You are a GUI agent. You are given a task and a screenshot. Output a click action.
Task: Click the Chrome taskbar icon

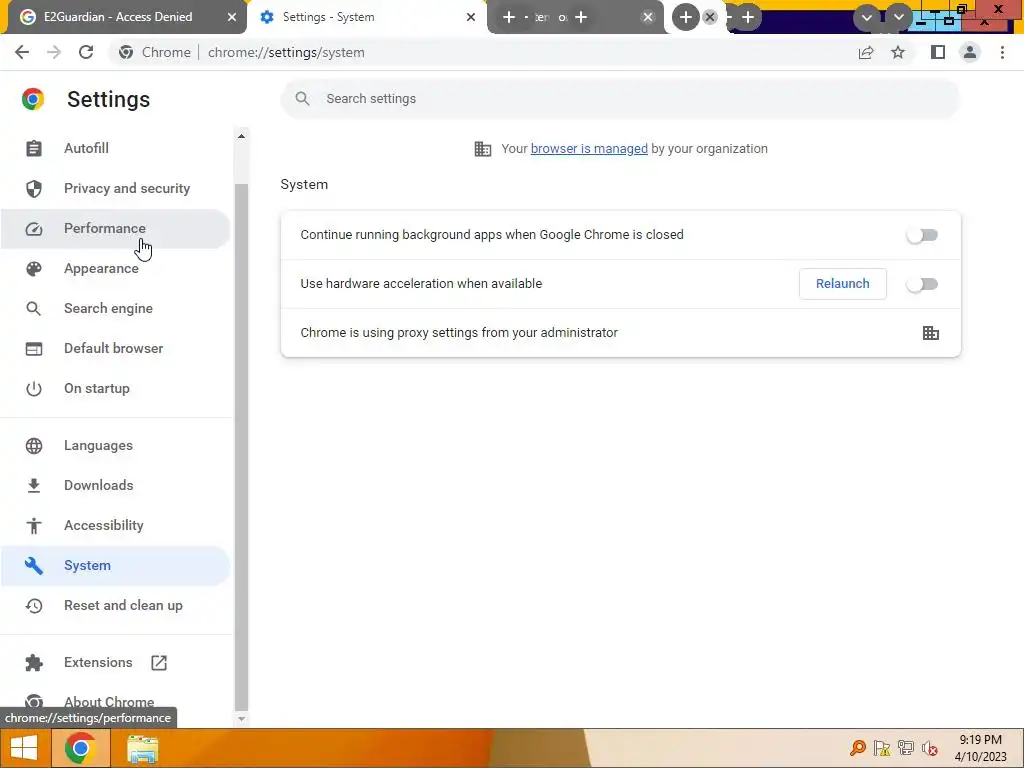(80, 748)
